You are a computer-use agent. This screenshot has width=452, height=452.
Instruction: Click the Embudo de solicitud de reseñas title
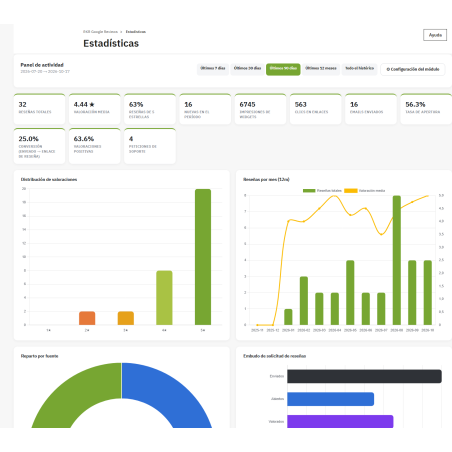pos(274,356)
